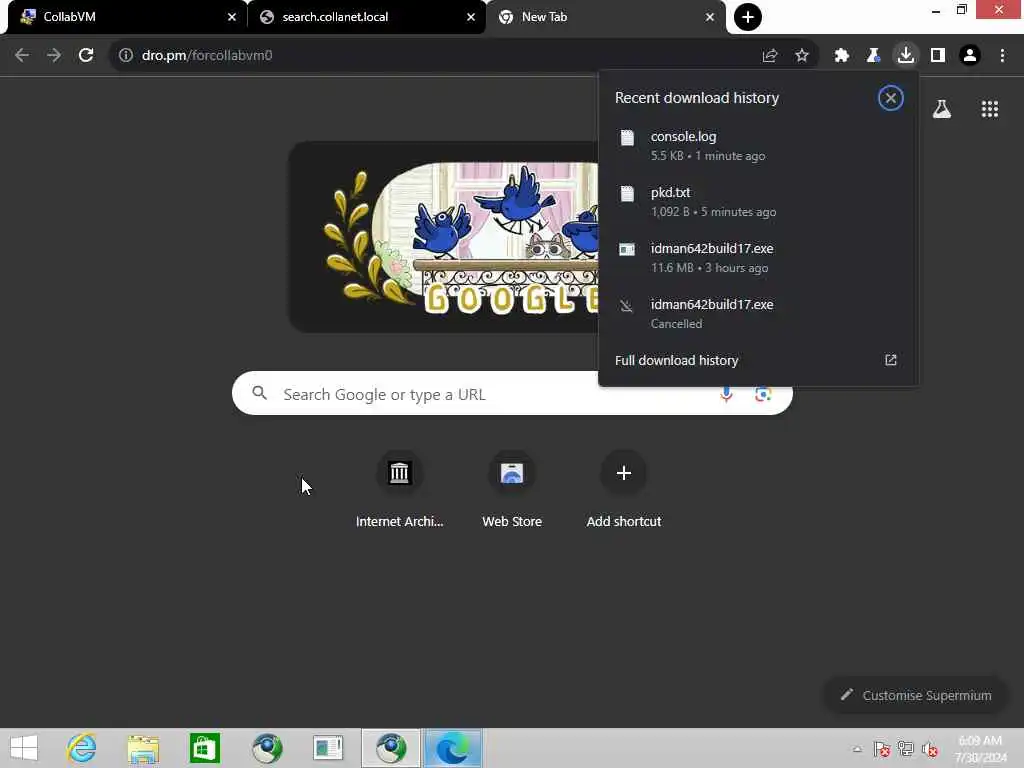Open the Windows Start button
This screenshot has width=1024, height=768.
click(x=24, y=748)
